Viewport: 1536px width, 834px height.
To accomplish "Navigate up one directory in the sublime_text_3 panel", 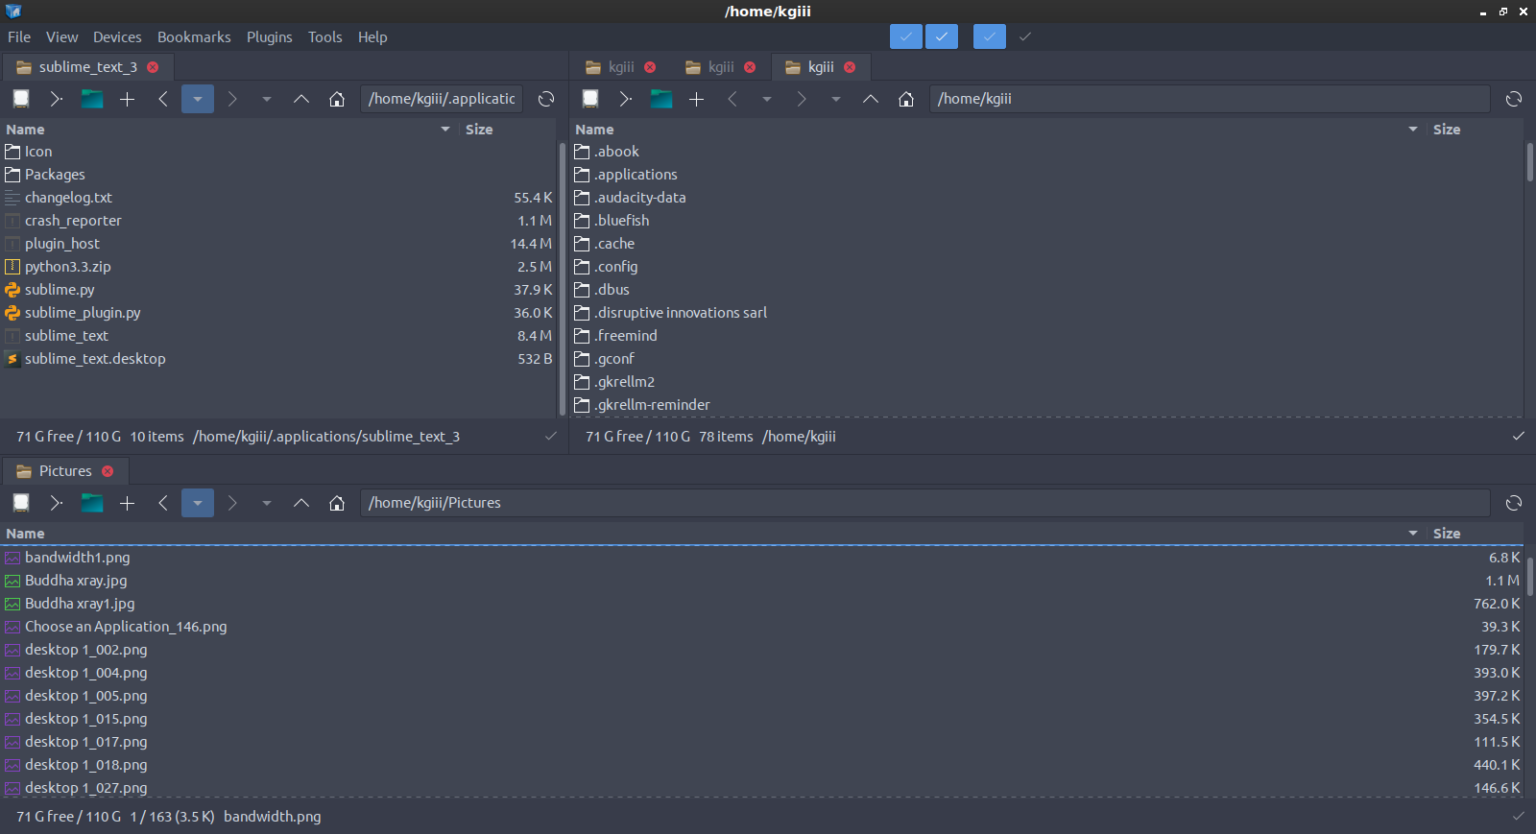I will pos(301,98).
